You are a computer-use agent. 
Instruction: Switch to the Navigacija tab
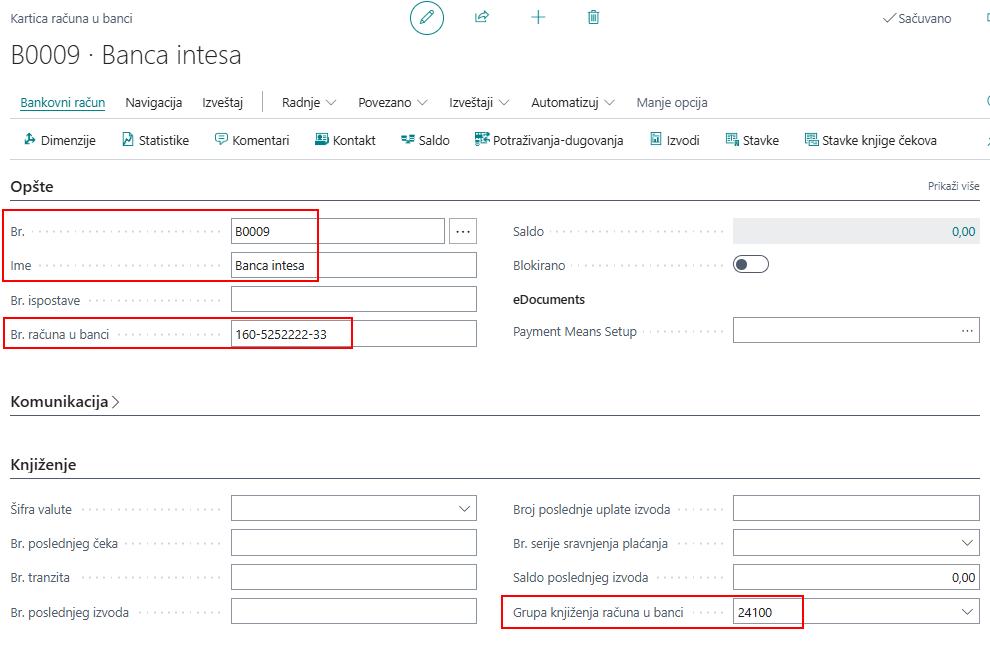point(153,102)
